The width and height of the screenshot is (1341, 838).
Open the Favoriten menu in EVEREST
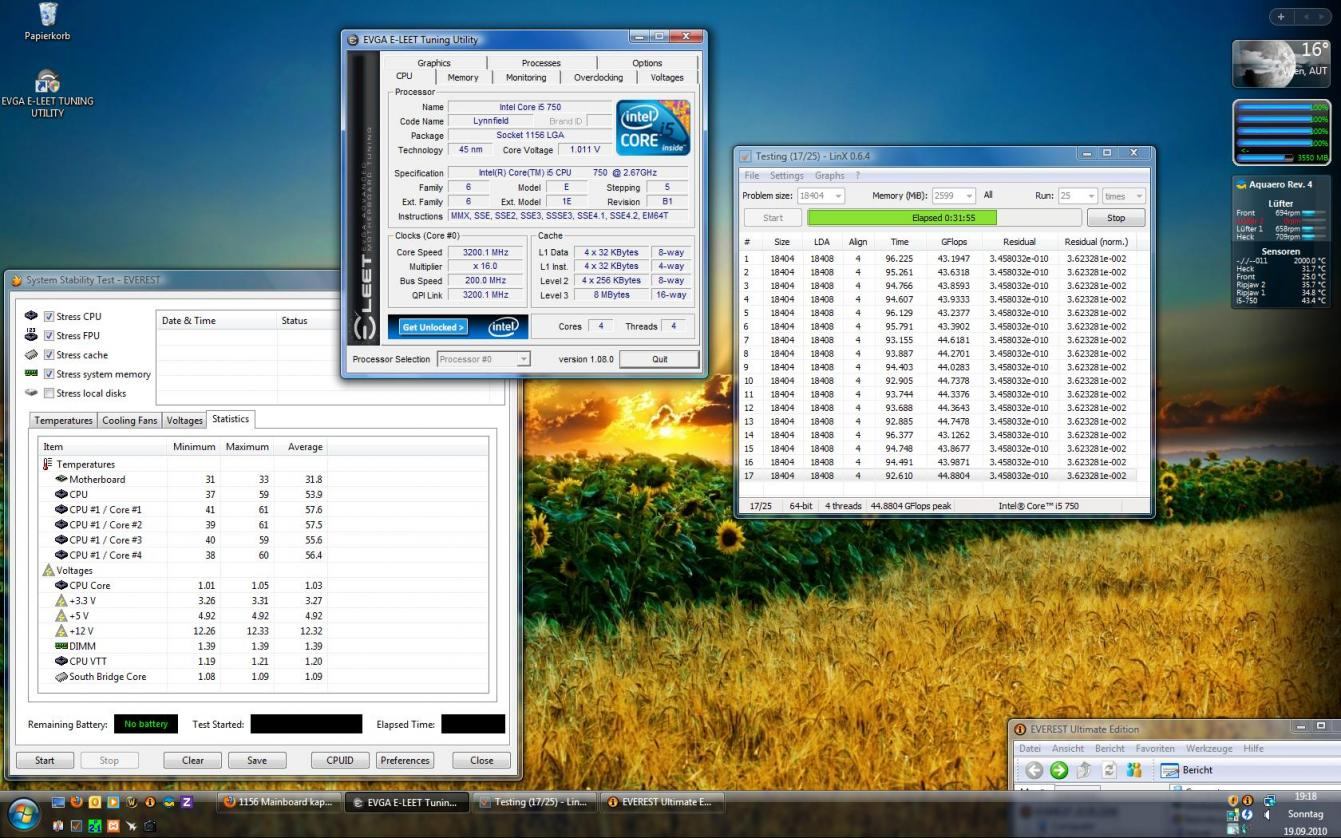pos(1155,748)
